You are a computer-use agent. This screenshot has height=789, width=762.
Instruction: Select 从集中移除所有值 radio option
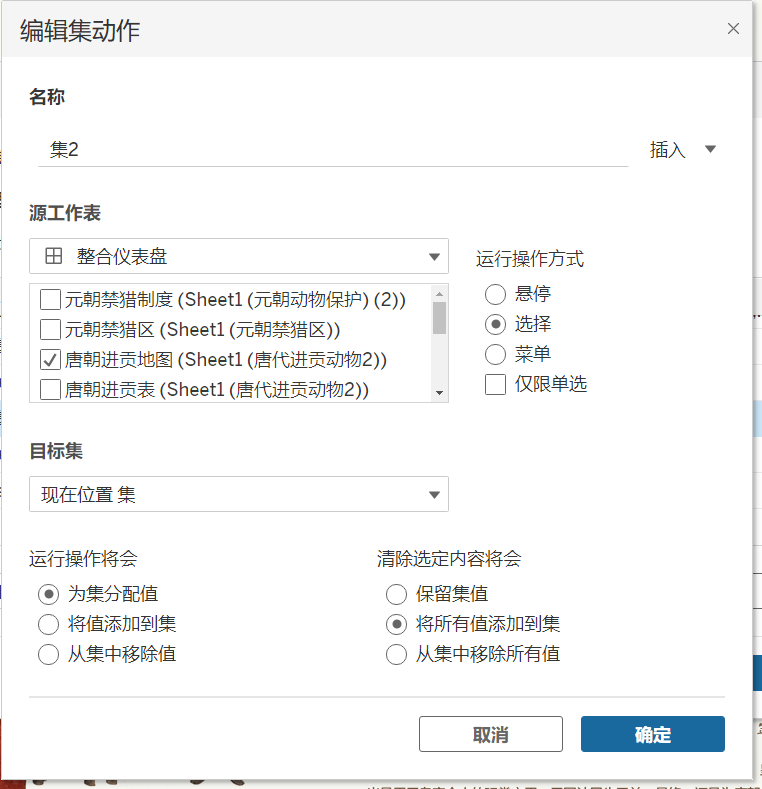pos(396,655)
